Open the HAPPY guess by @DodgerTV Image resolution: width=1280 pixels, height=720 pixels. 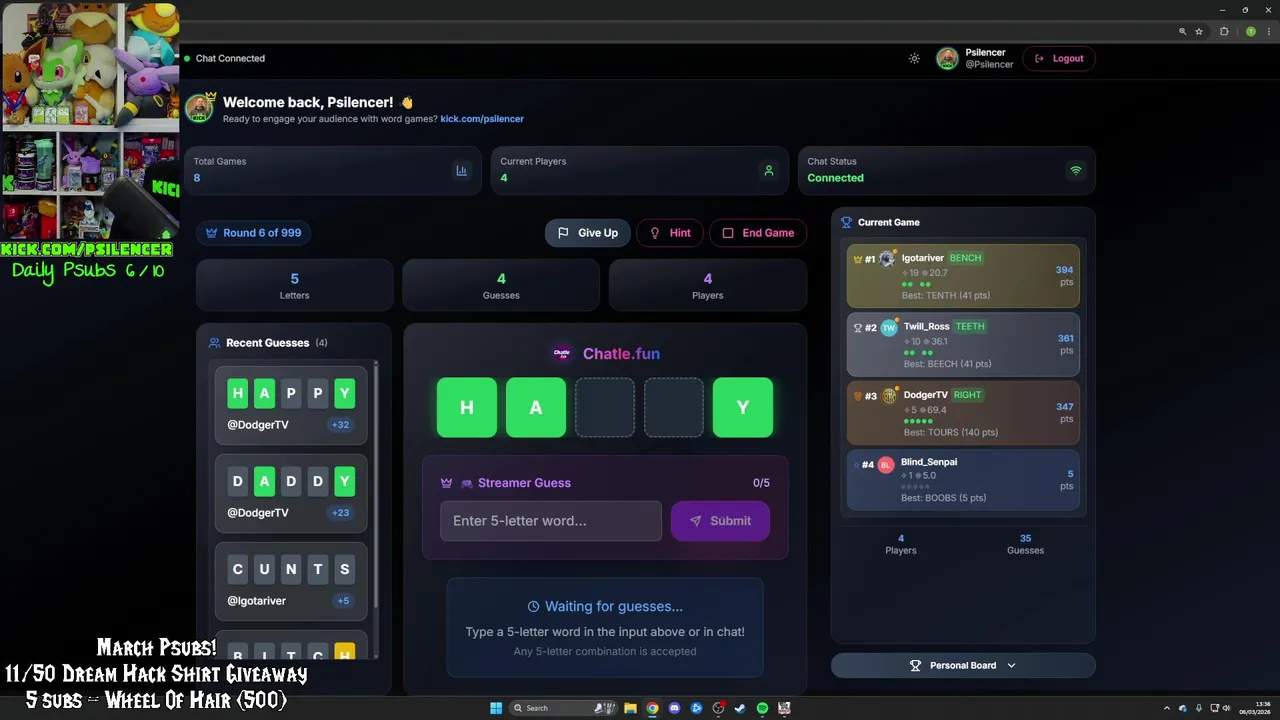point(291,405)
